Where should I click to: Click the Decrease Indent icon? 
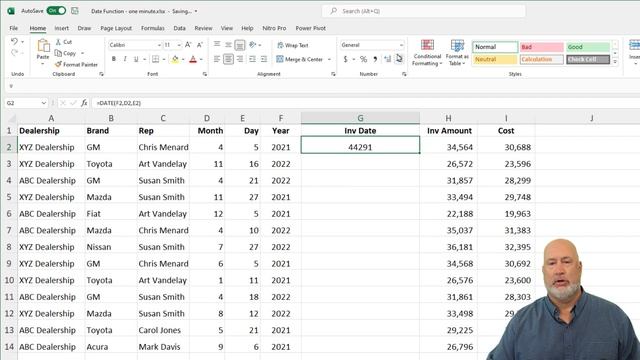(253, 59)
